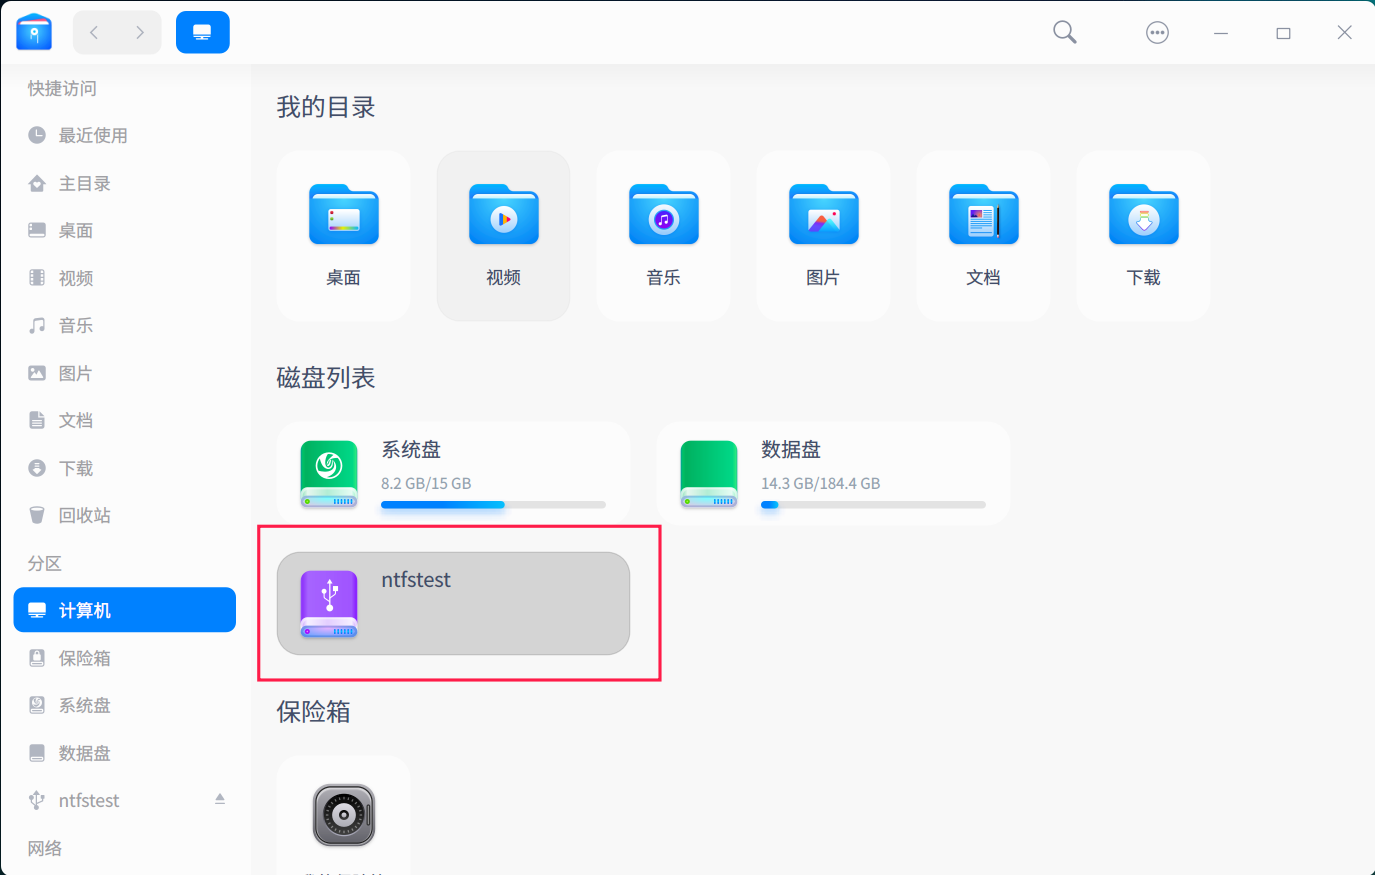Minimize the file manager window
Screen dimensions: 1375x875
coord(1221,33)
